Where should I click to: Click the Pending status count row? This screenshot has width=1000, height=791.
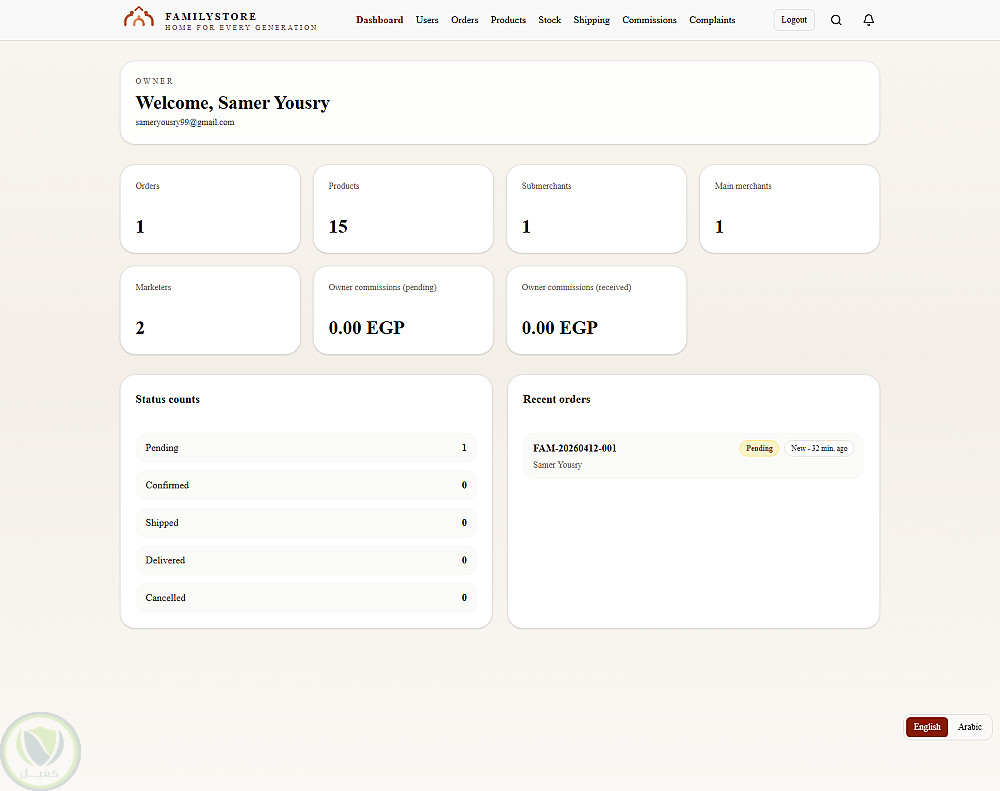(x=306, y=448)
